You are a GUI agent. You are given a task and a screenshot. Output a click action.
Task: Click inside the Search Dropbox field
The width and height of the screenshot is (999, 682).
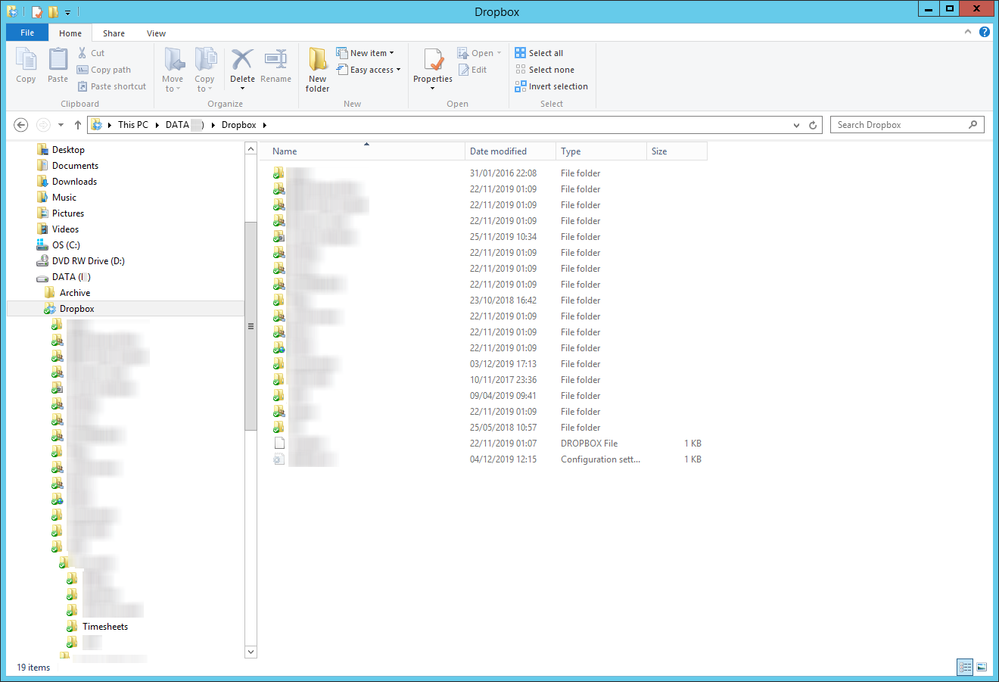pyautogui.click(x=900, y=124)
